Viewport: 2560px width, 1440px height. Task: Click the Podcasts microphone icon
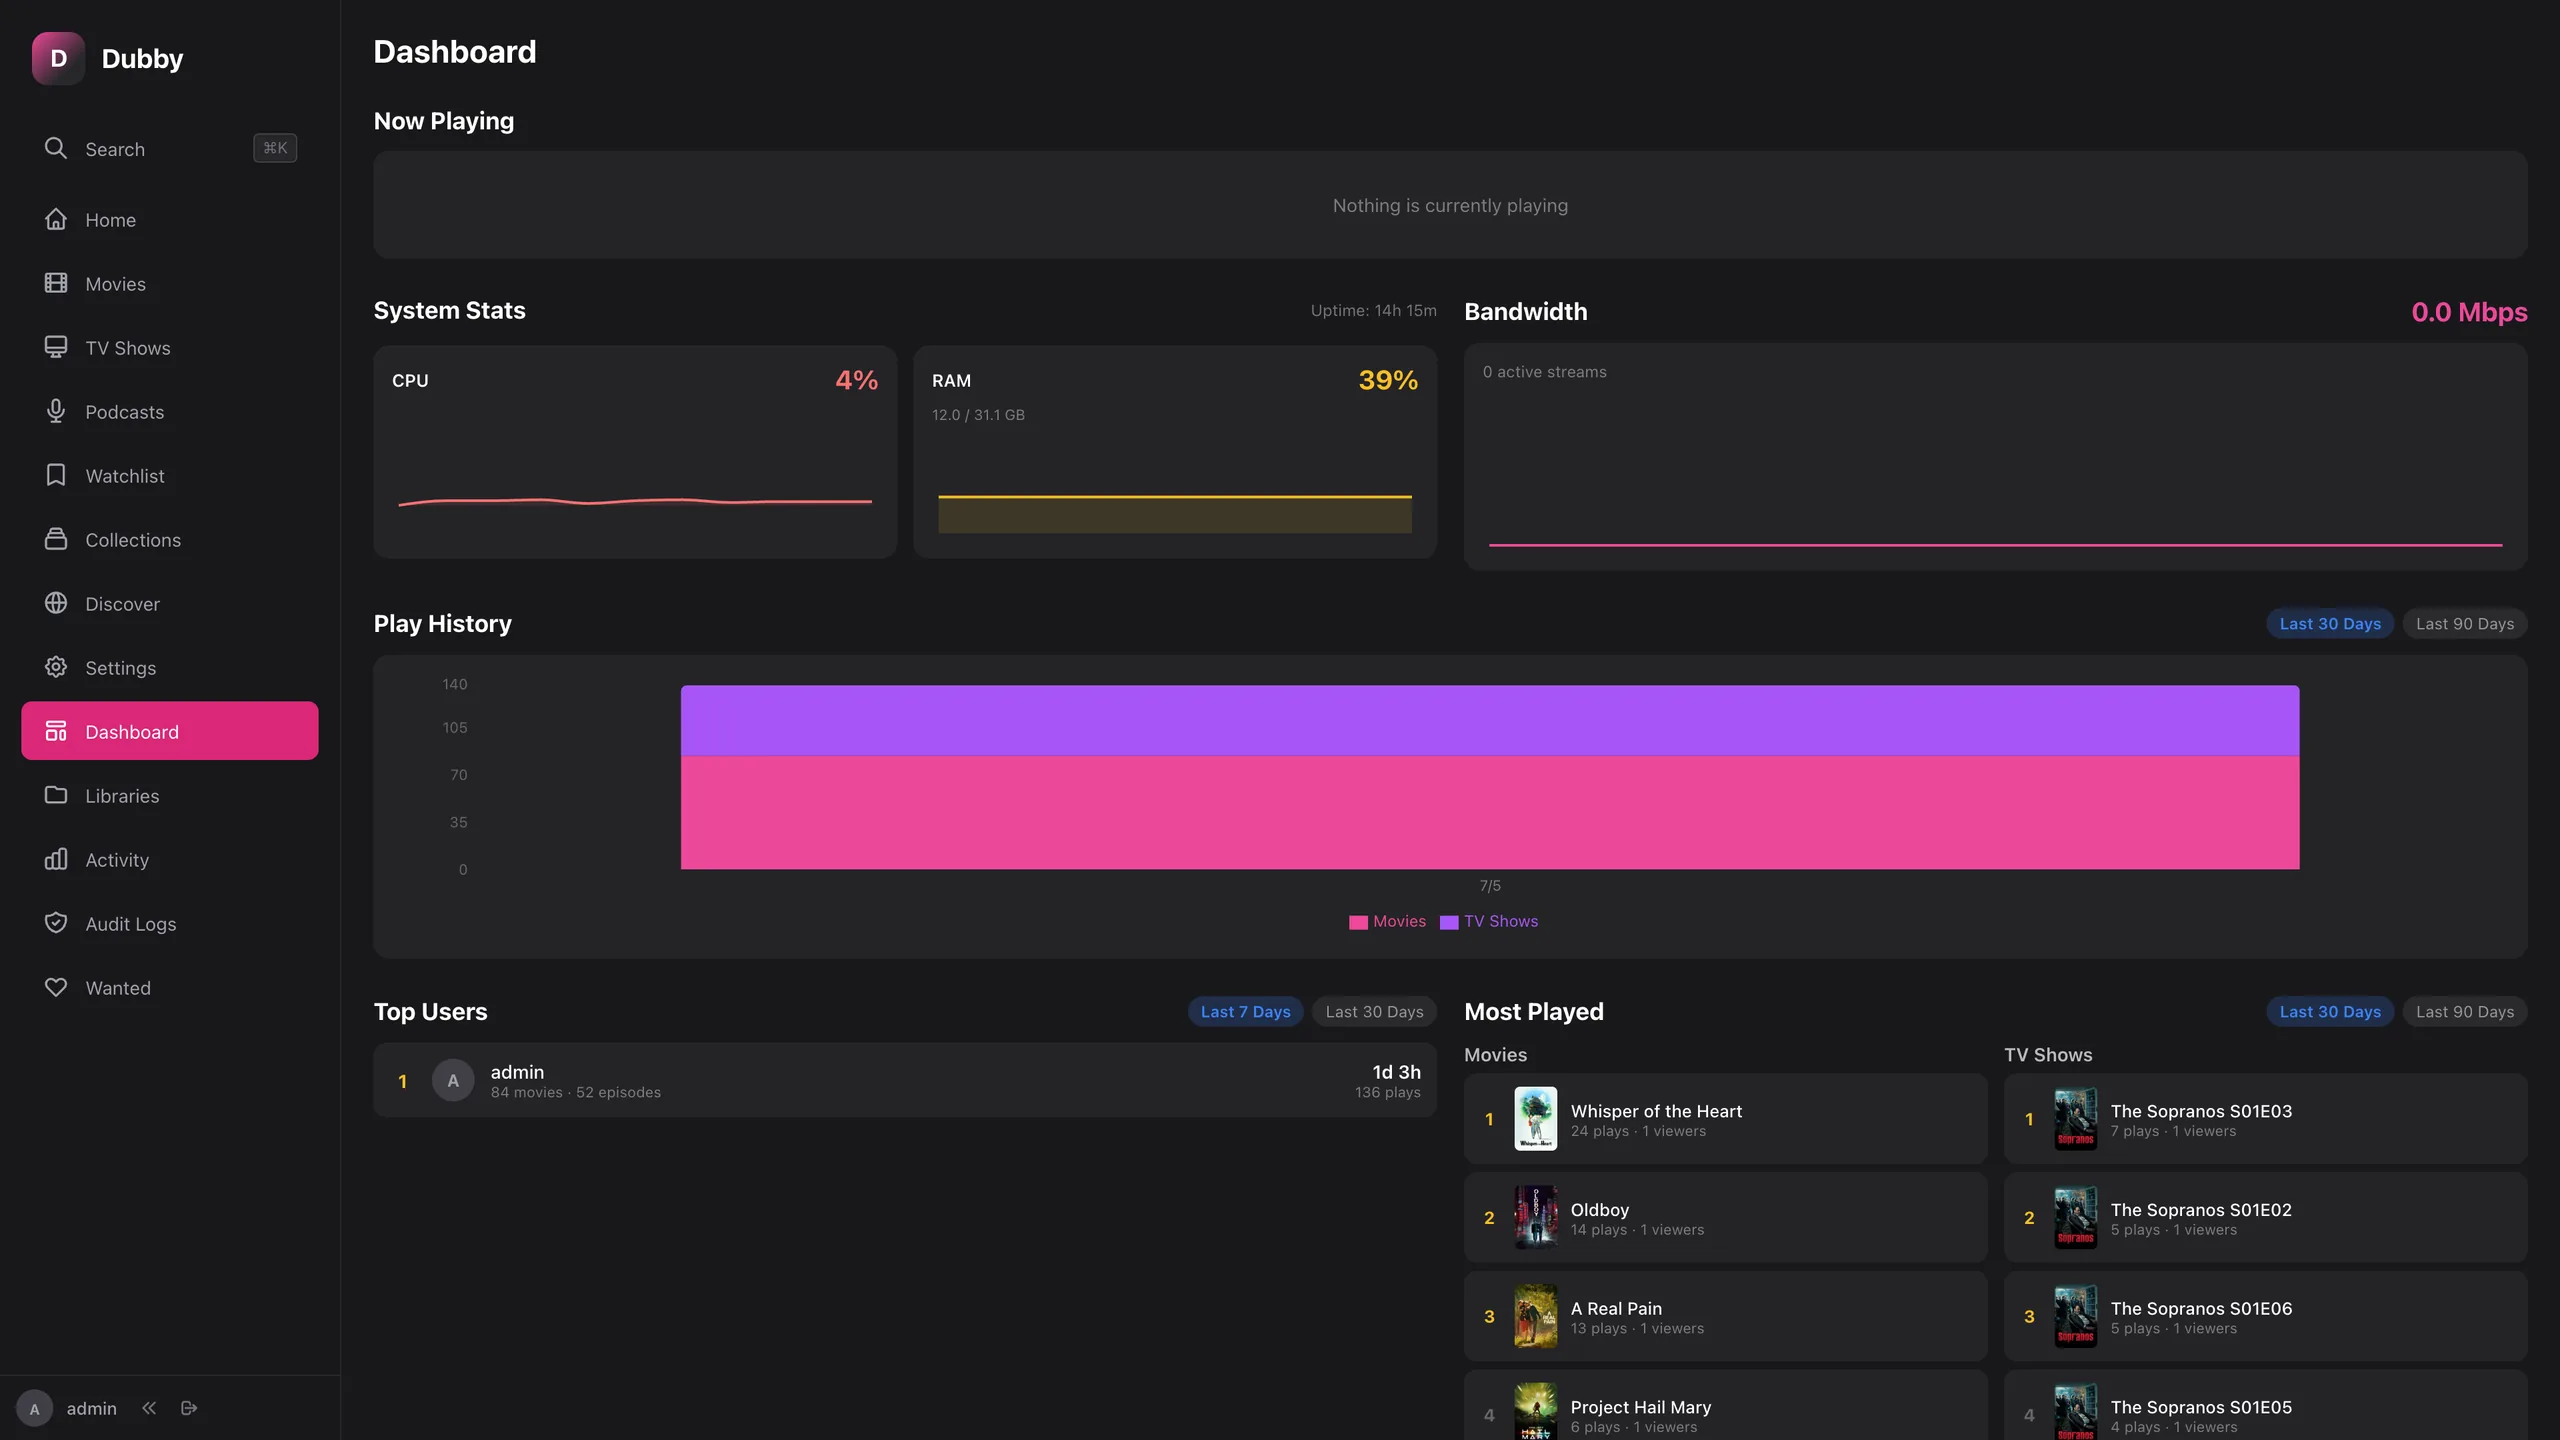(x=56, y=411)
